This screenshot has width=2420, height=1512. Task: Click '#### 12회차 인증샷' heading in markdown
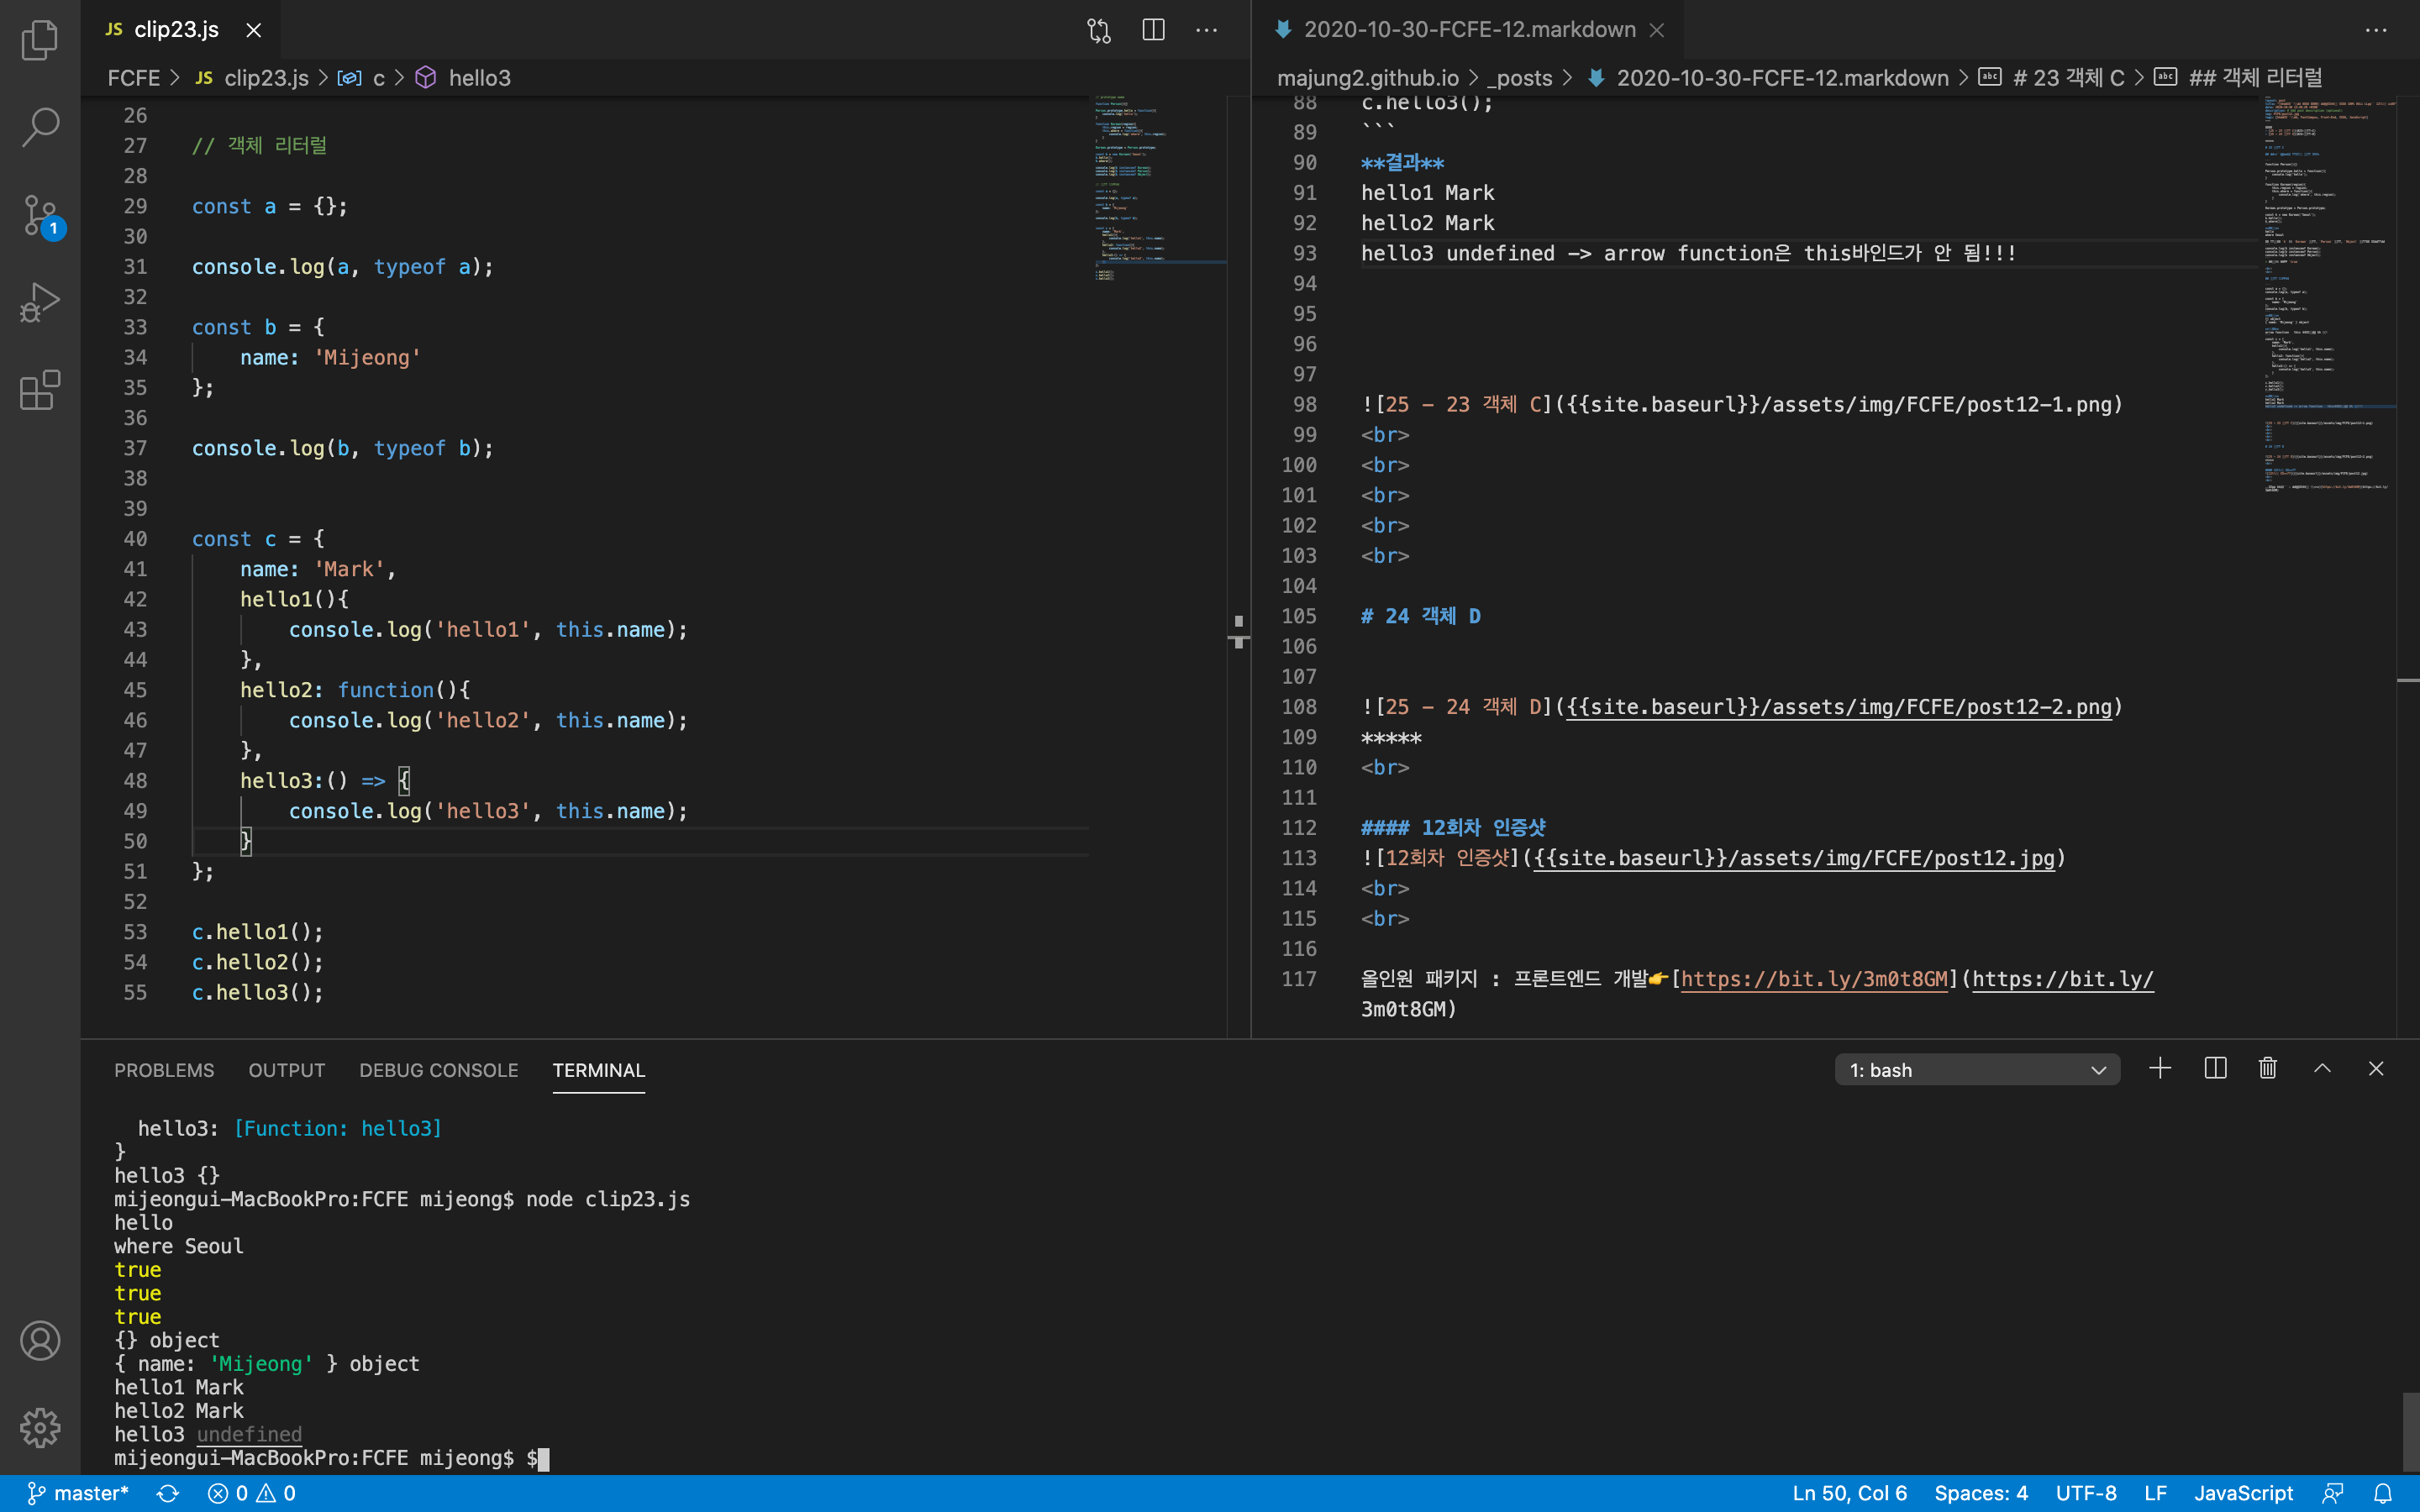[1453, 828]
